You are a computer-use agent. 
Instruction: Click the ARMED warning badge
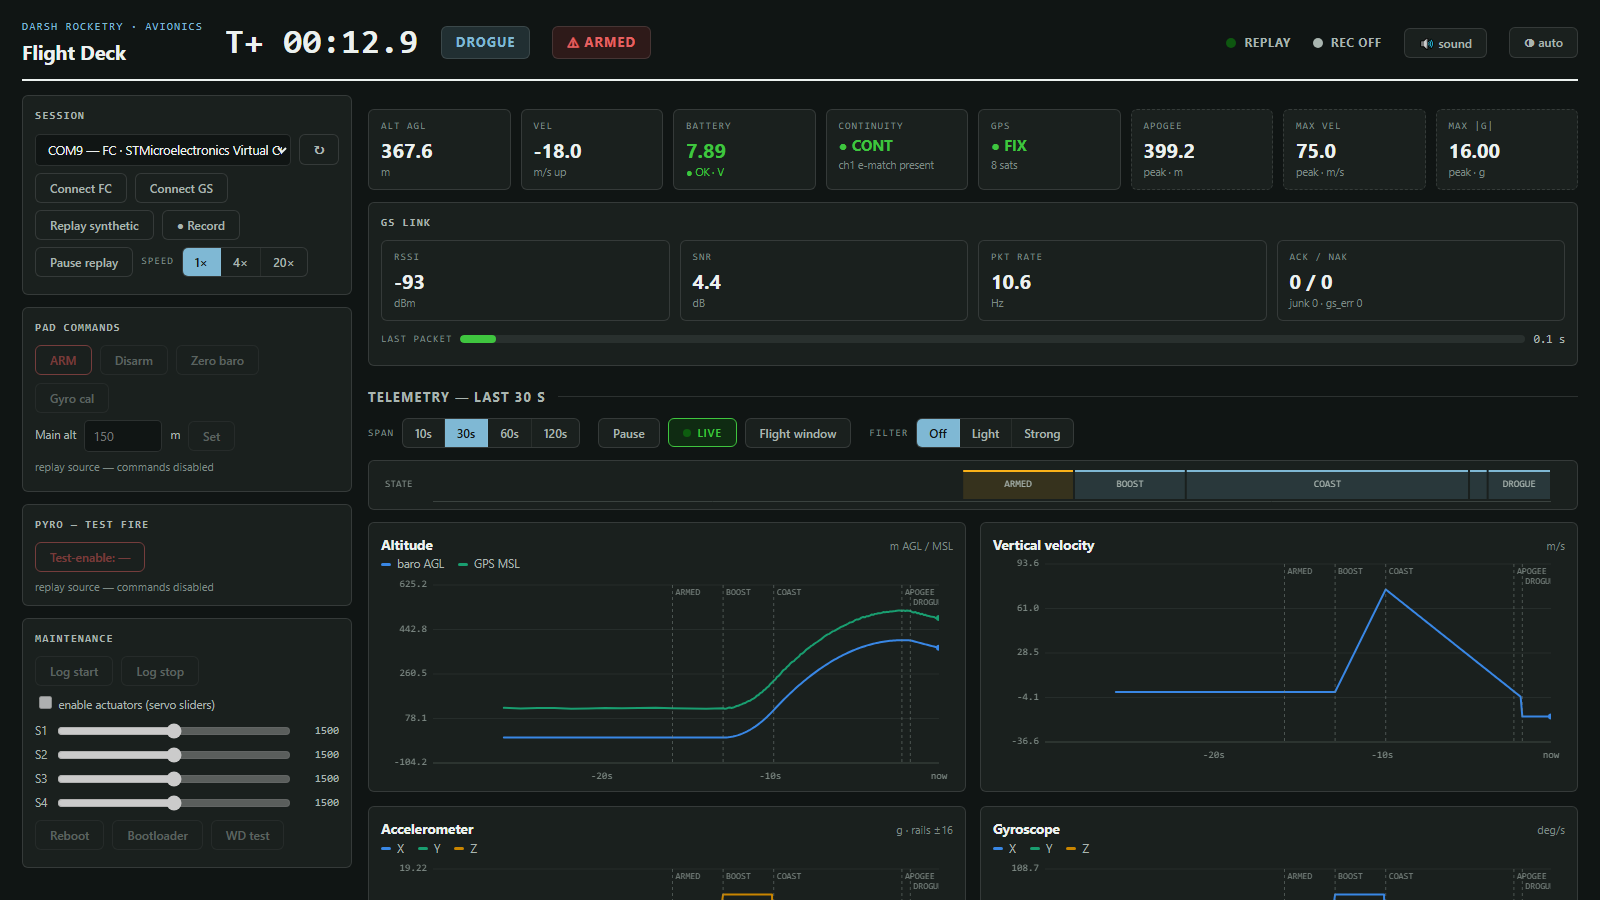601,42
